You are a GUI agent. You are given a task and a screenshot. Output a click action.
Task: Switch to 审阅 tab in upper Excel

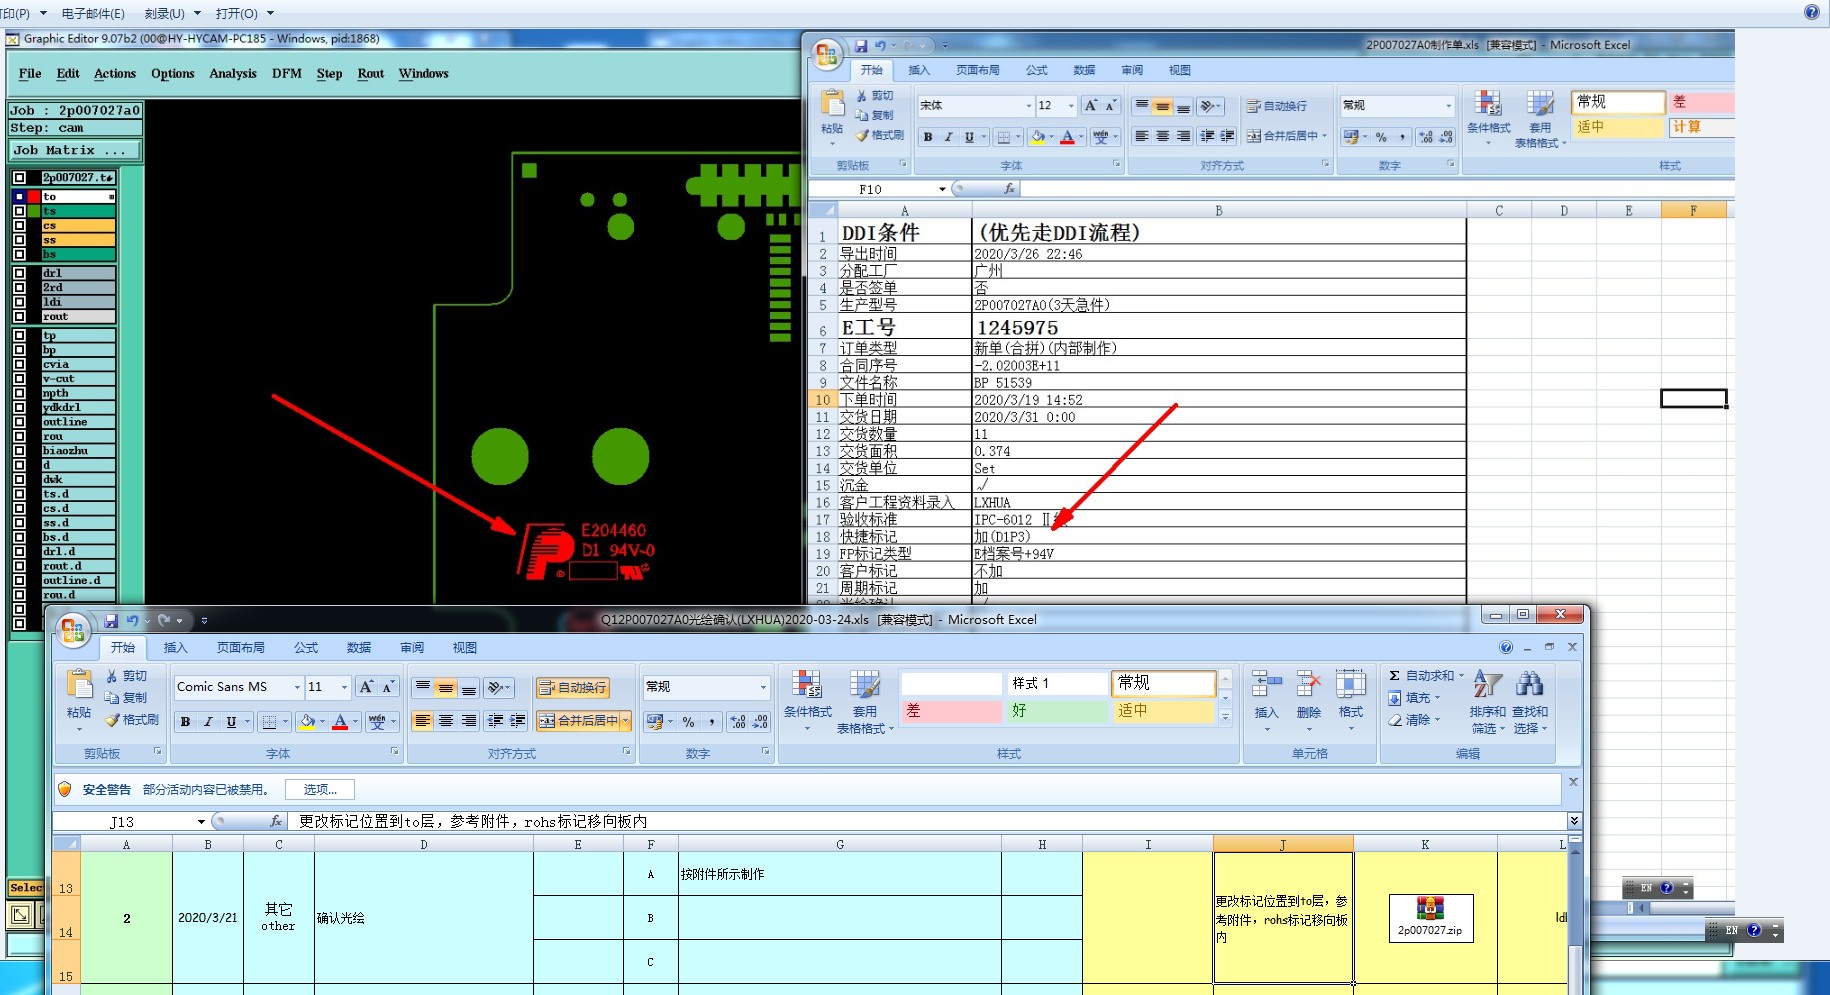pyautogui.click(x=1132, y=70)
